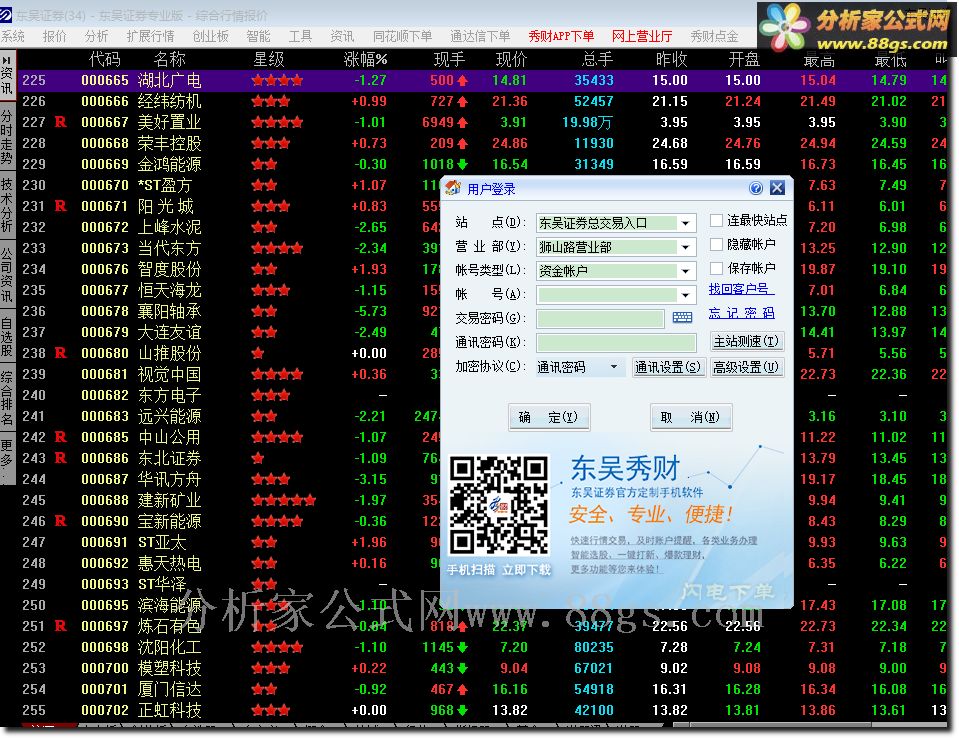Click the 取消 button
The width and height of the screenshot is (959, 738).
(691, 418)
